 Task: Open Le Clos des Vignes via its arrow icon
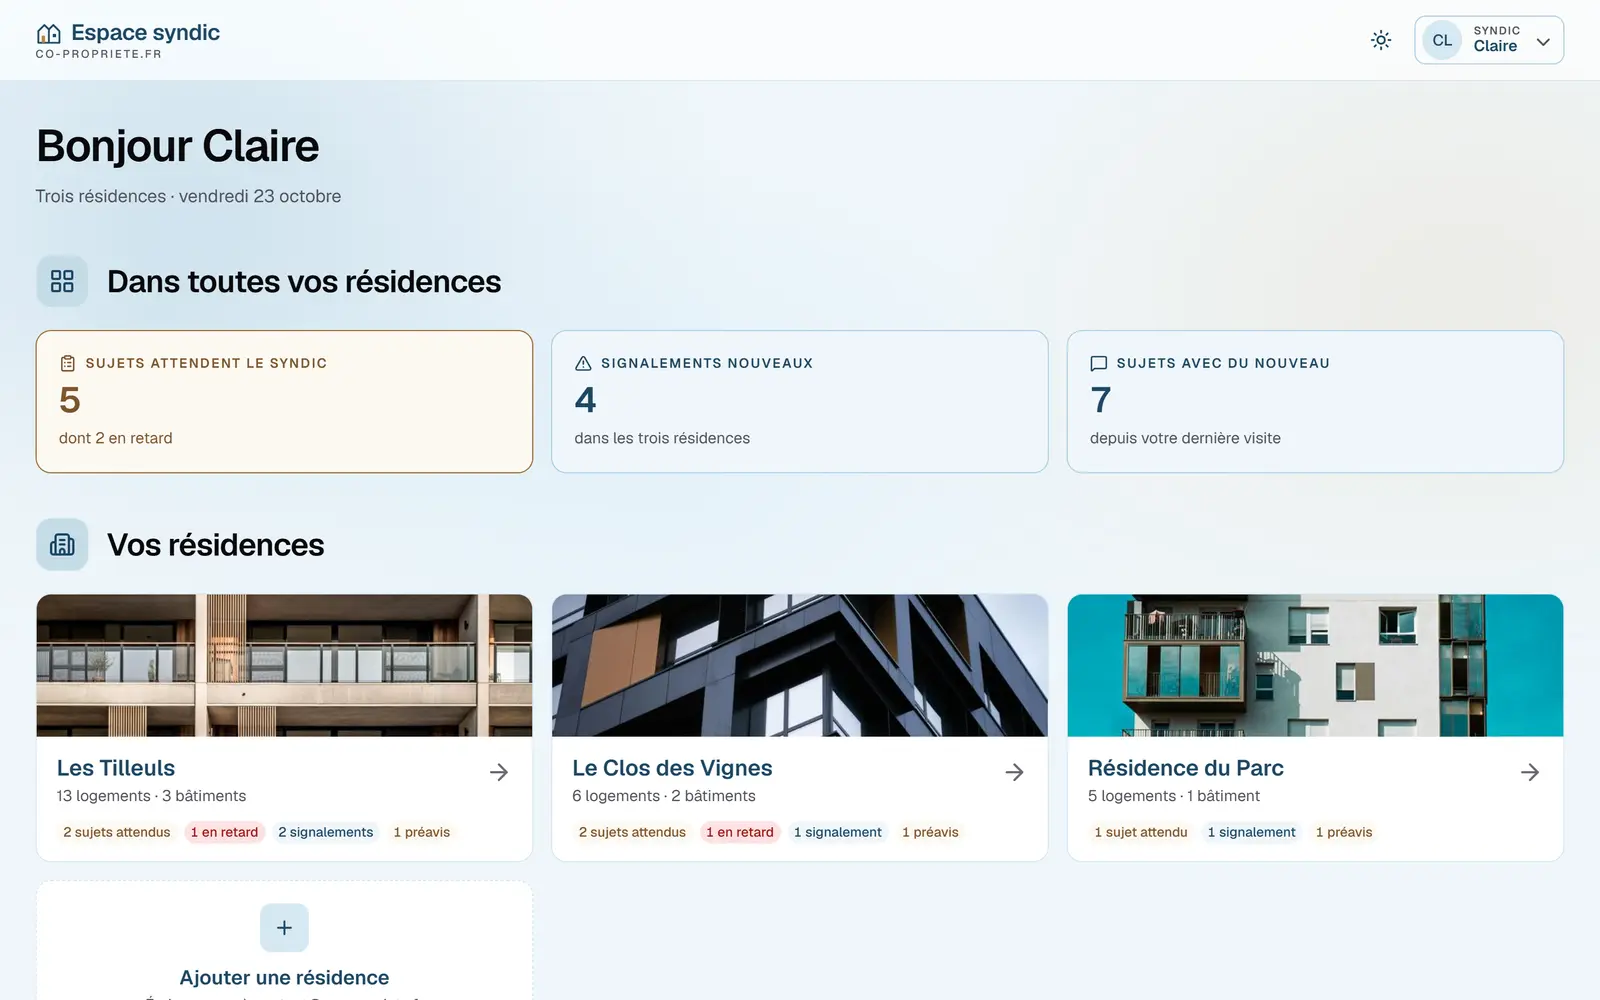point(1014,772)
